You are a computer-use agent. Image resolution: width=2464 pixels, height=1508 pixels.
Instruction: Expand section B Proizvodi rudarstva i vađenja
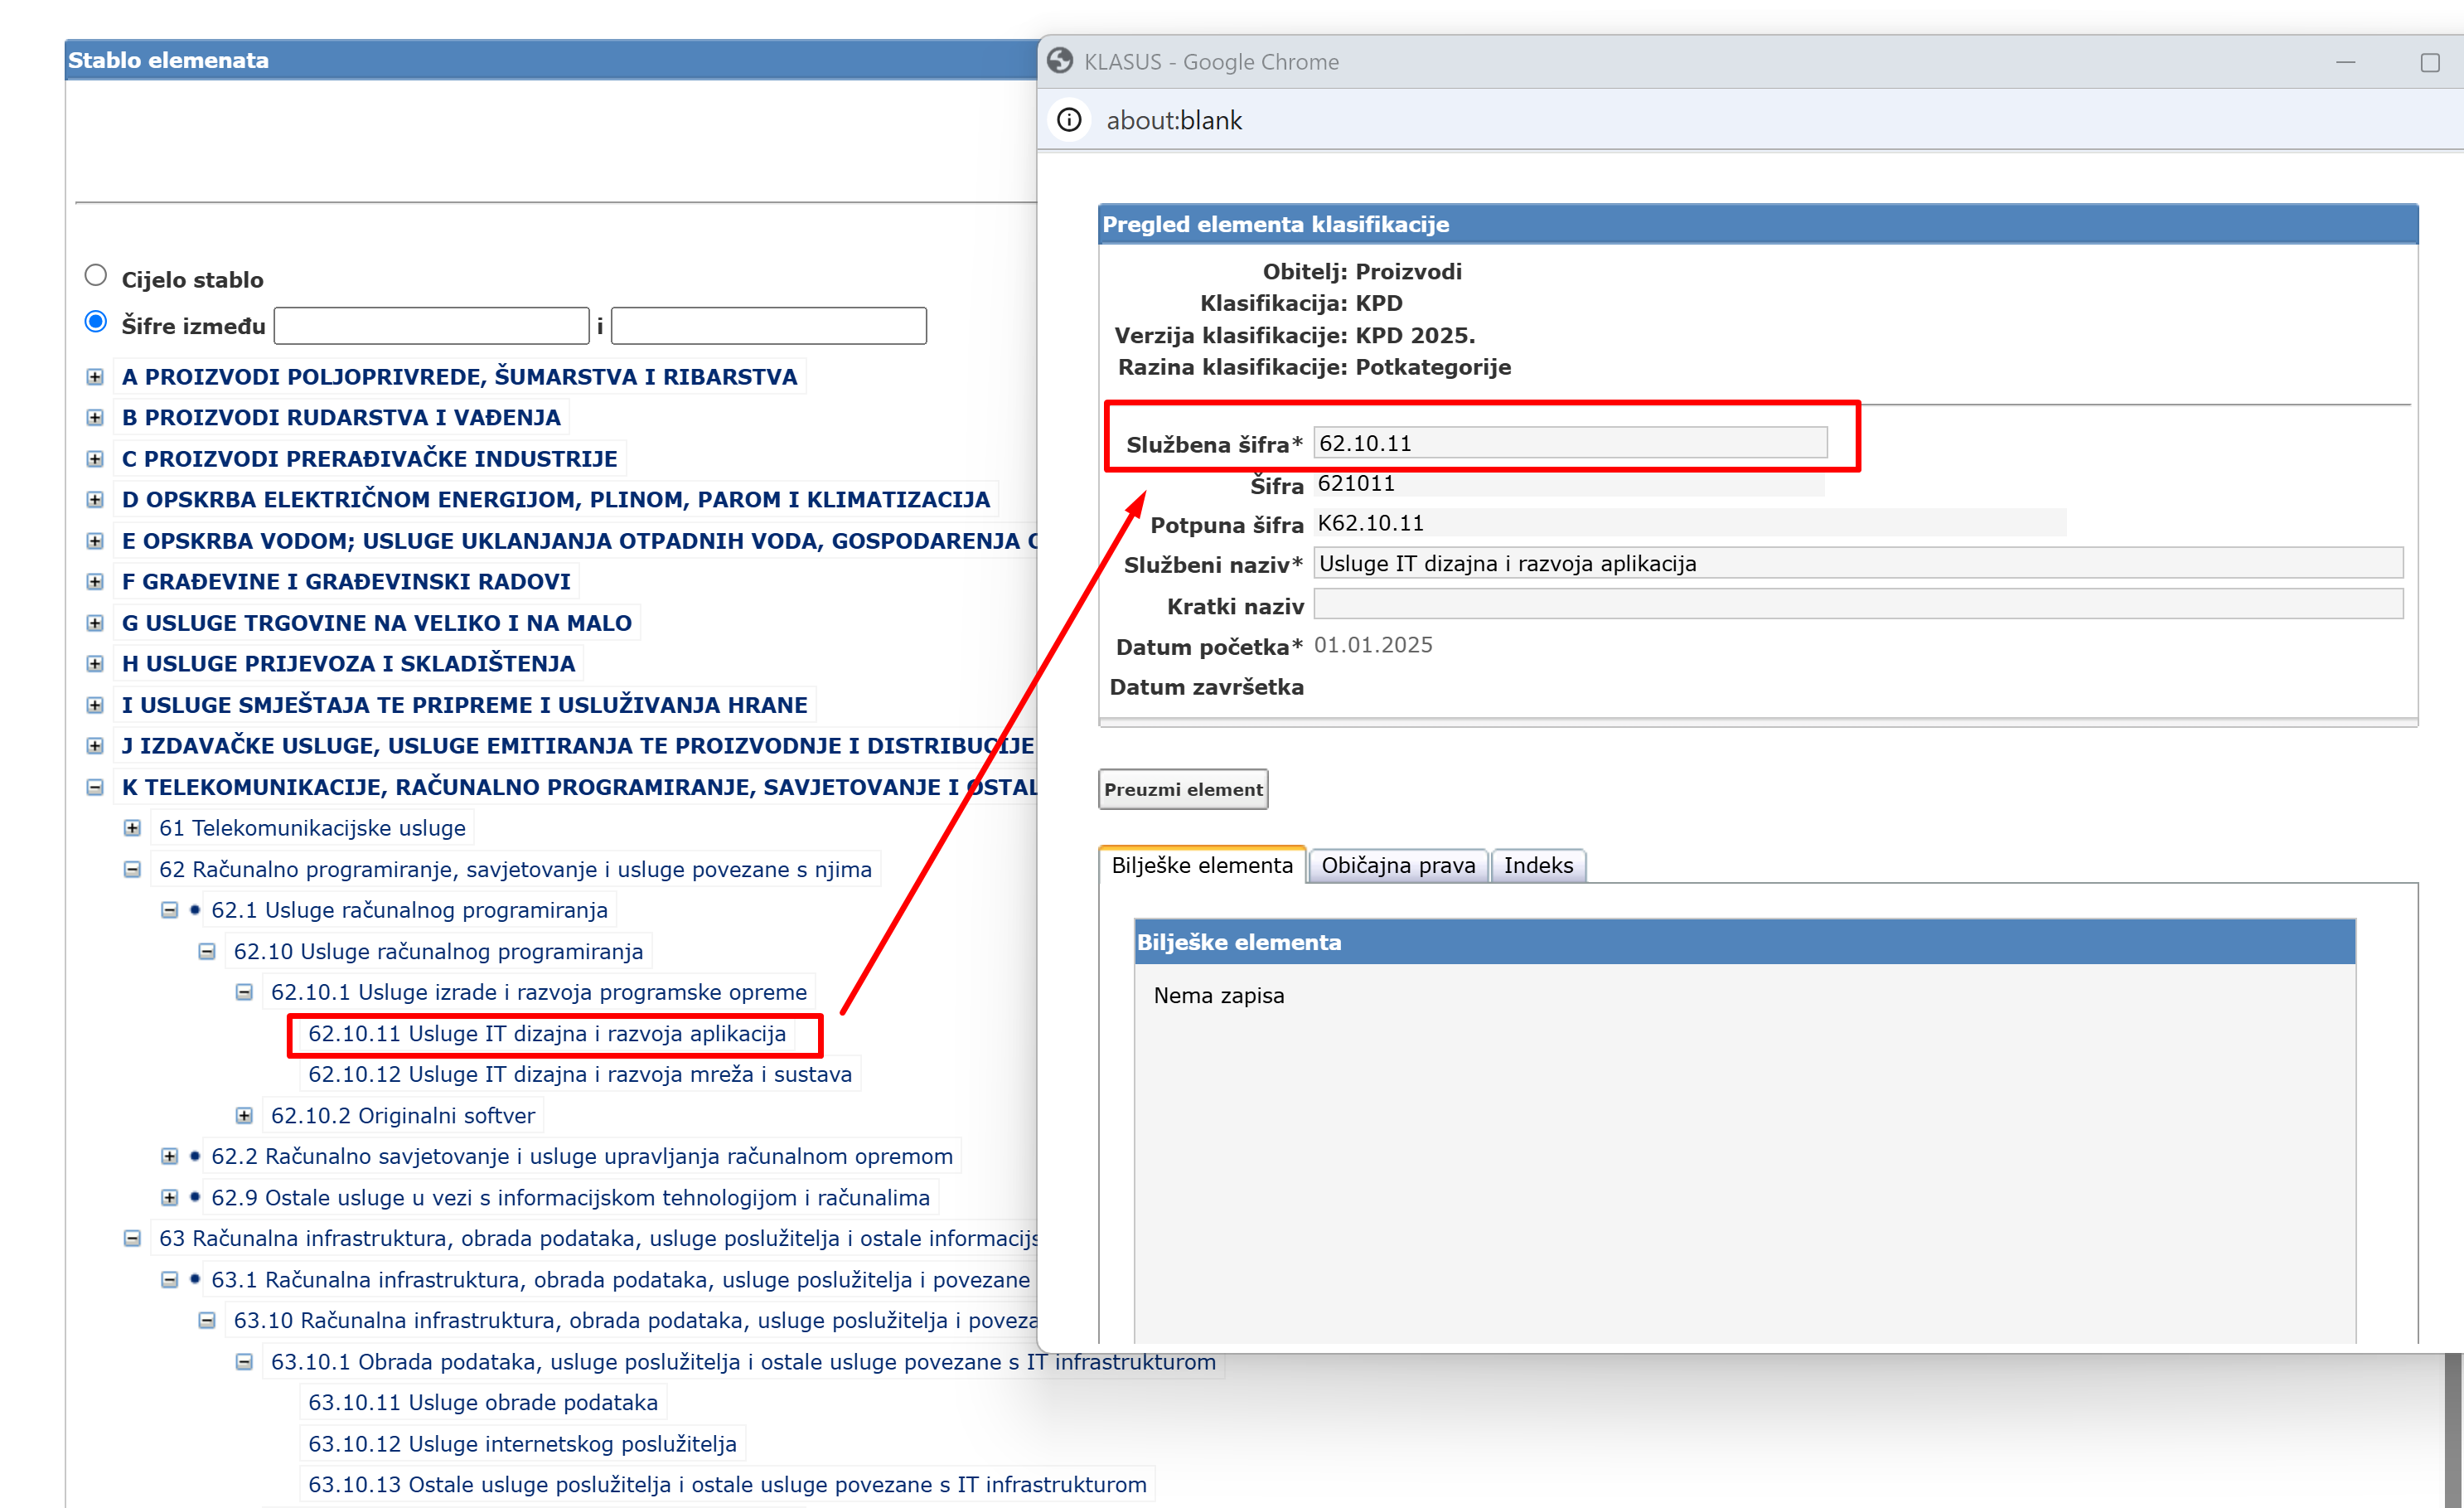[x=95, y=418]
